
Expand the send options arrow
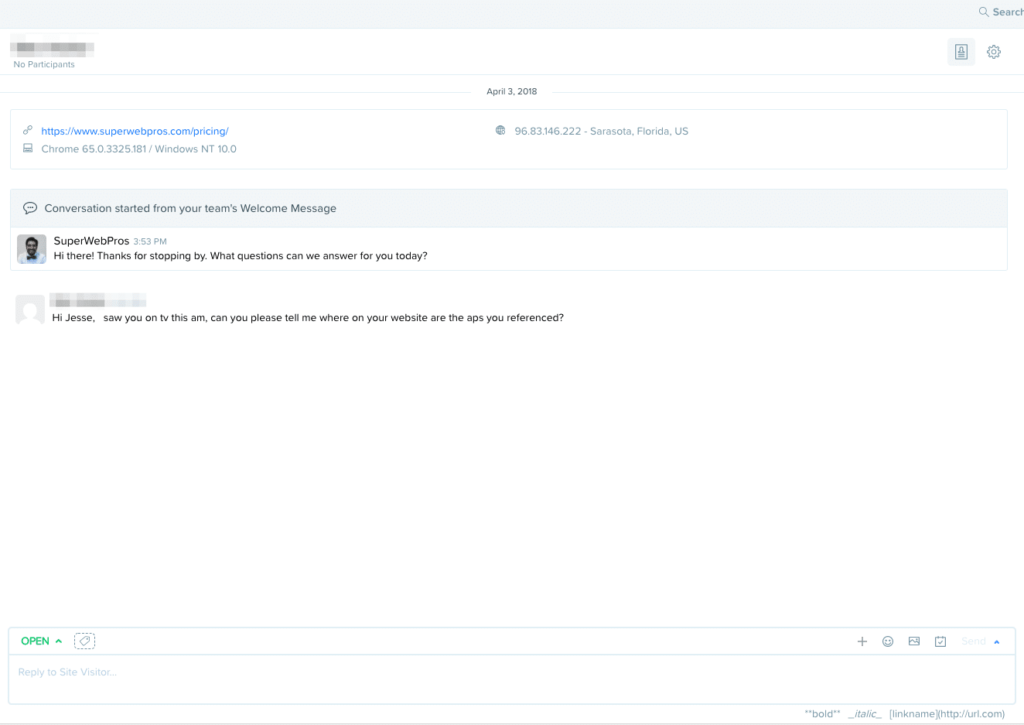[997, 642]
